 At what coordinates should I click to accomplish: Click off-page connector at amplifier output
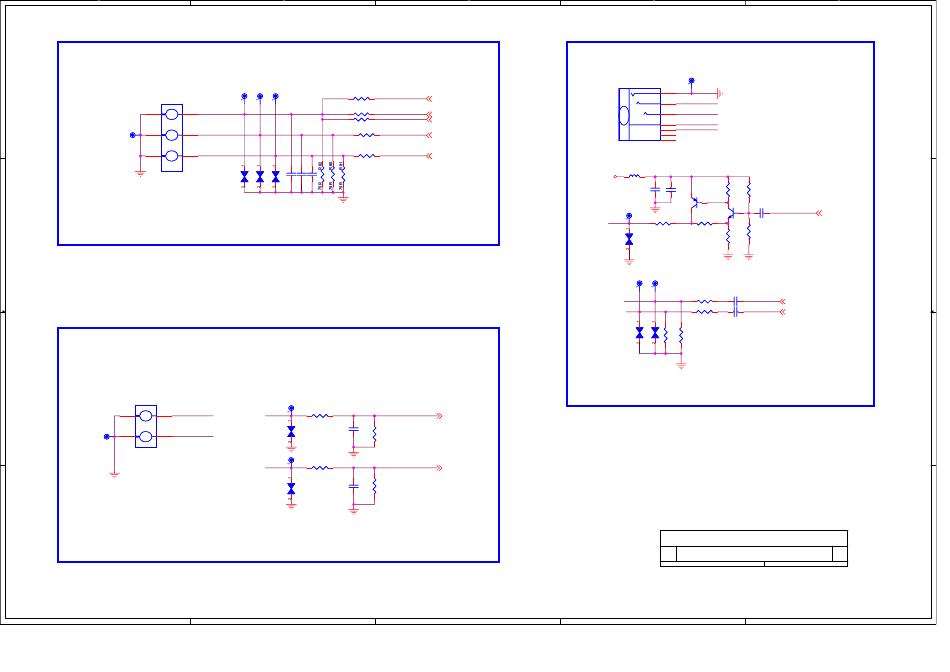[819, 213]
